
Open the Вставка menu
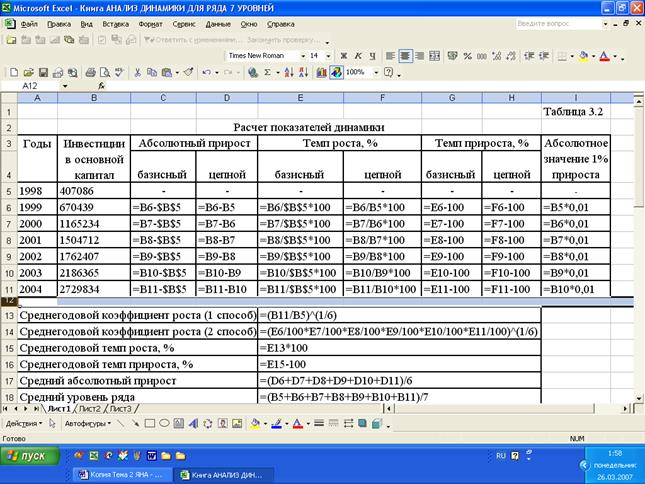pos(116,24)
